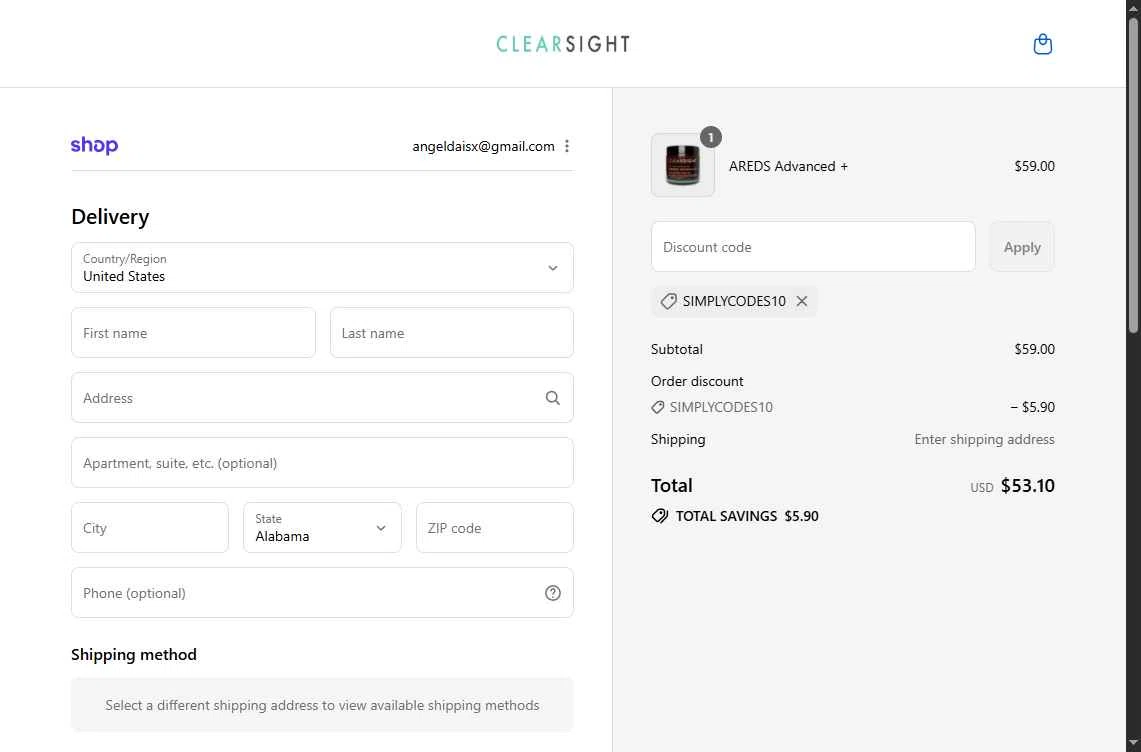Open account options three-dot menu
The width and height of the screenshot is (1141, 752).
click(x=567, y=146)
